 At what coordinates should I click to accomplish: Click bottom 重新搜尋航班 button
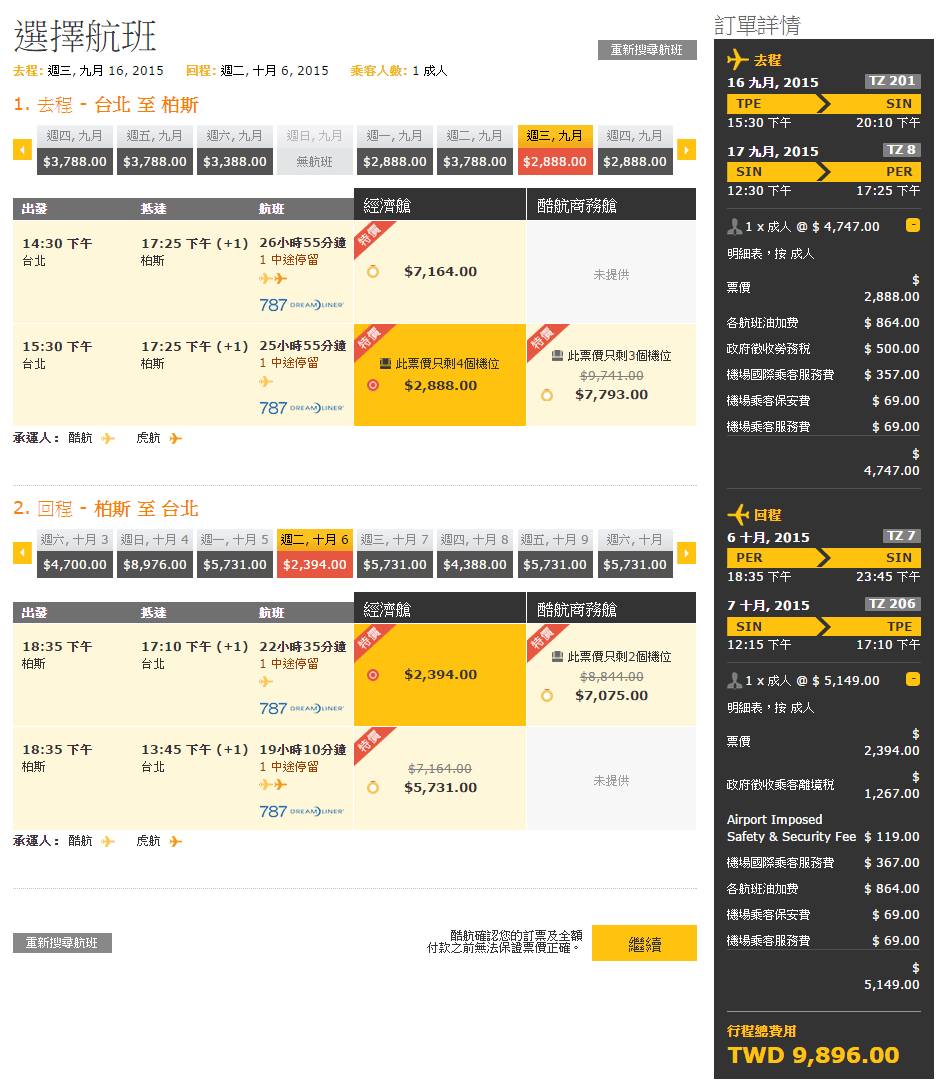(62, 943)
